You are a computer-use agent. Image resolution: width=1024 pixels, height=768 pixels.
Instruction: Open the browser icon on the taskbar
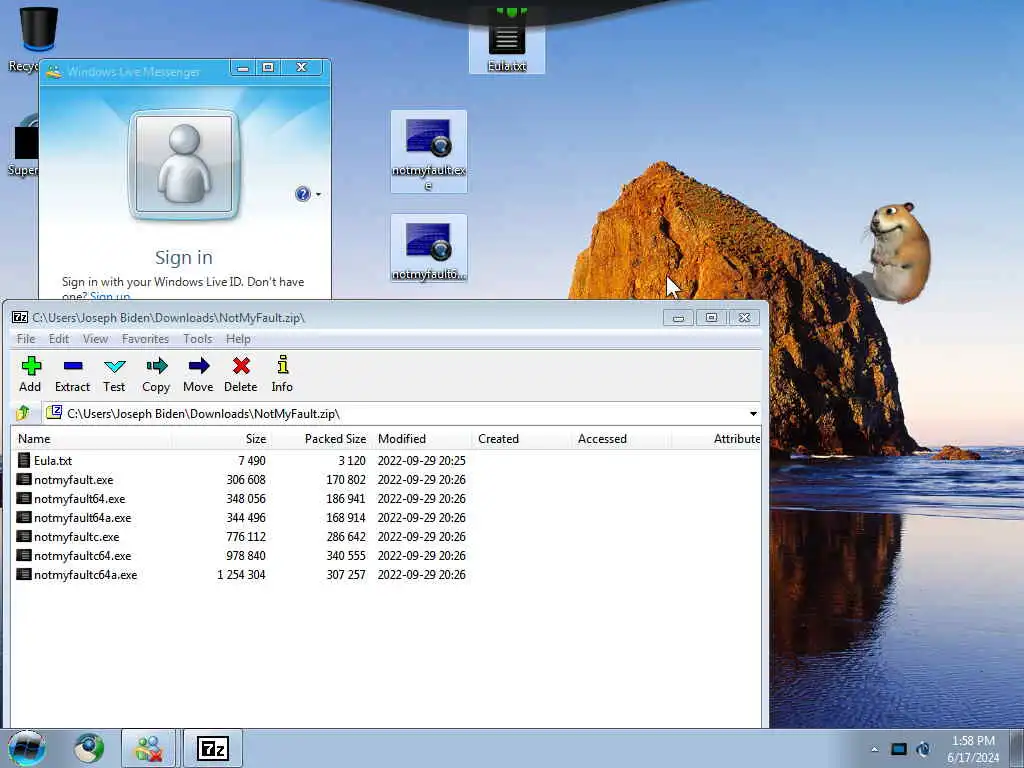pyautogui.click(x=89, y=748)
